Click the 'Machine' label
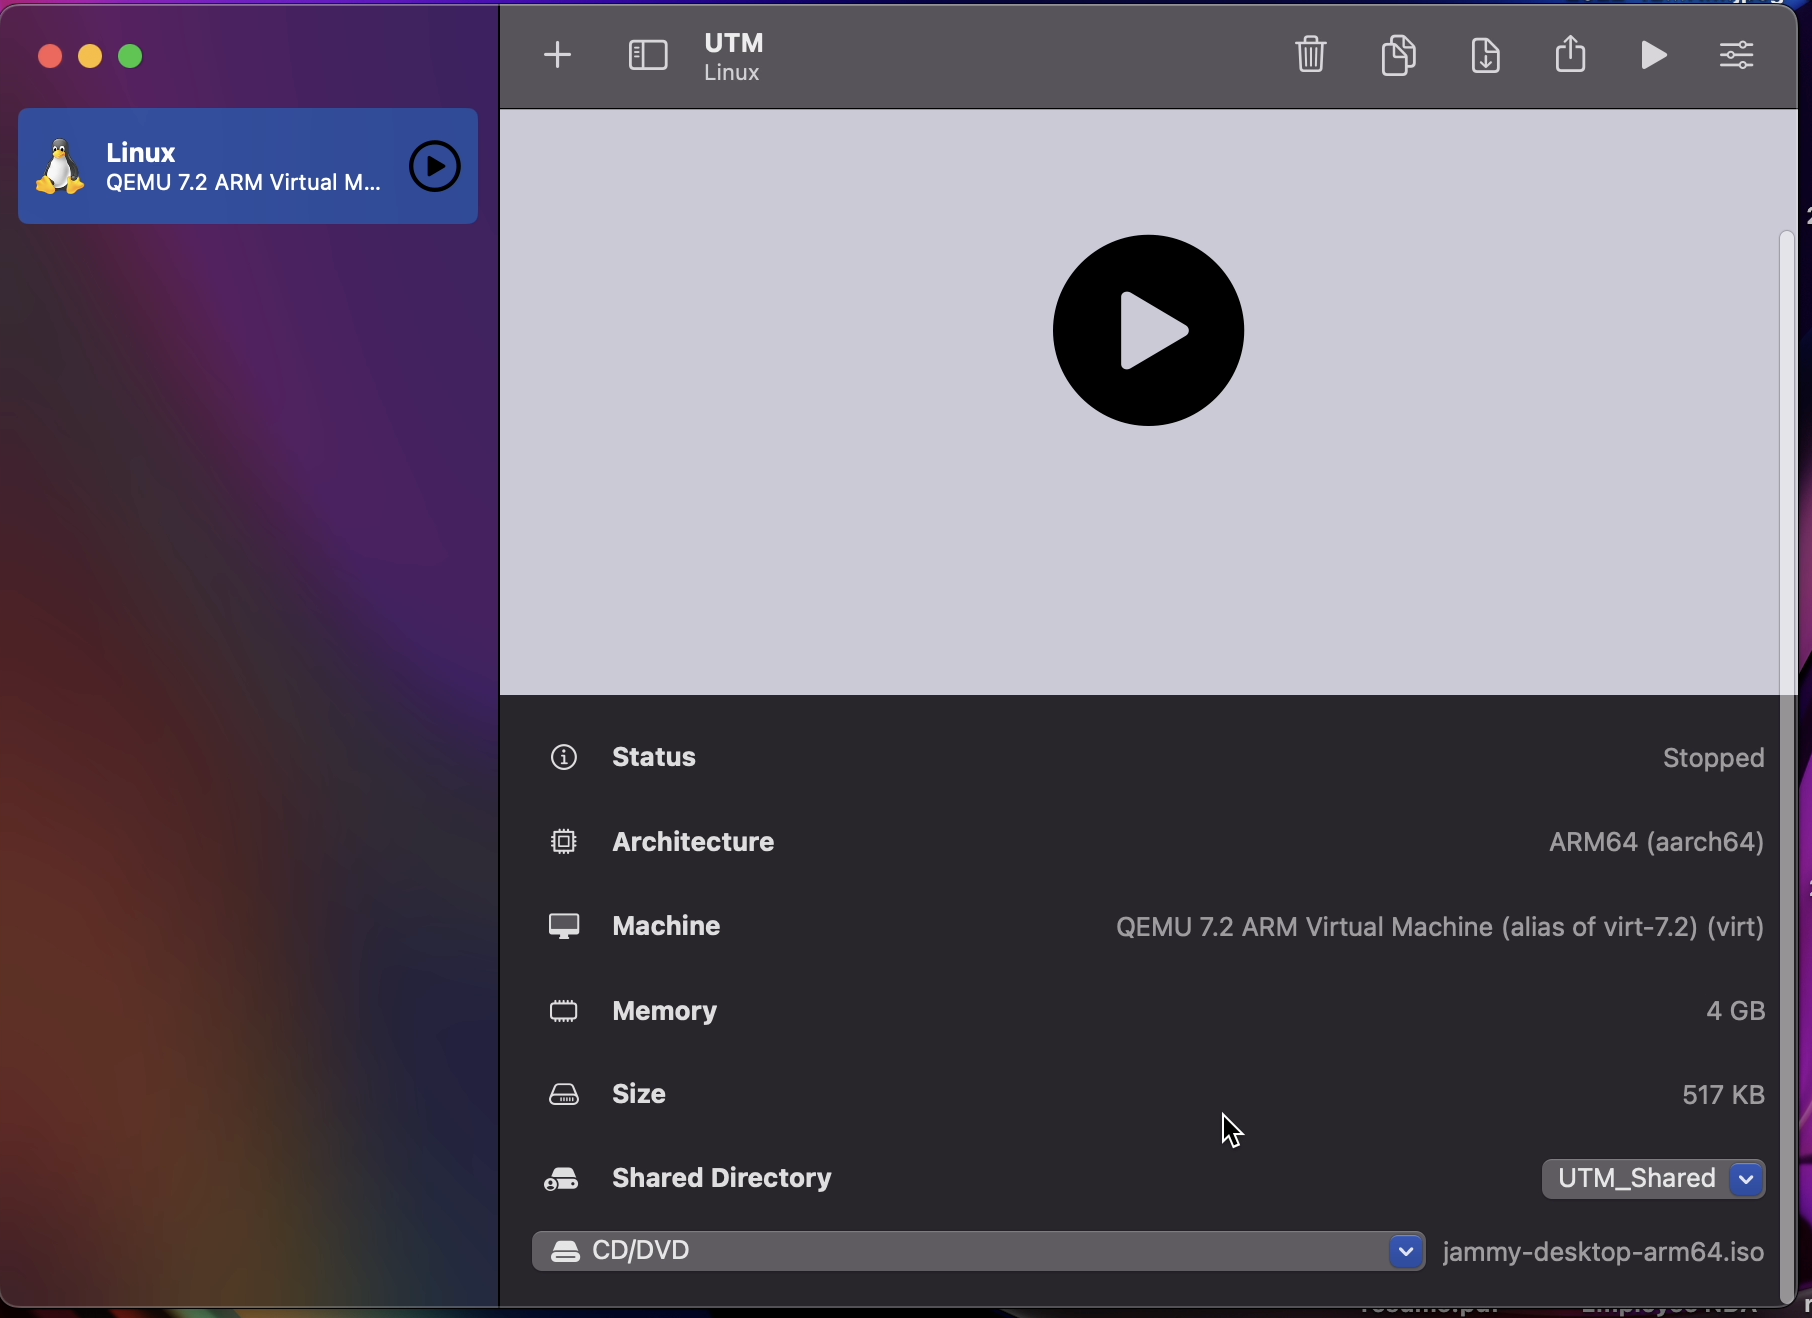 [666, 927]
